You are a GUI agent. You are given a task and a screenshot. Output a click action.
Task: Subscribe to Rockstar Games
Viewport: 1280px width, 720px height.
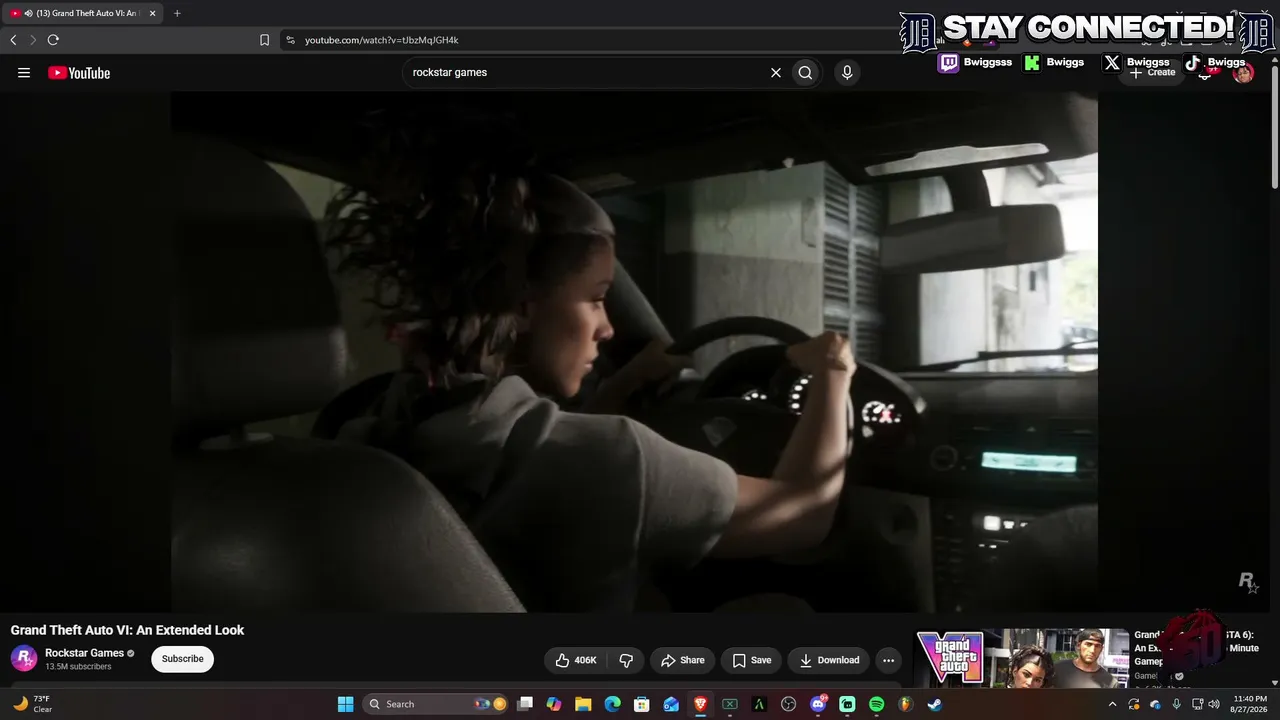tap(183, 659)
